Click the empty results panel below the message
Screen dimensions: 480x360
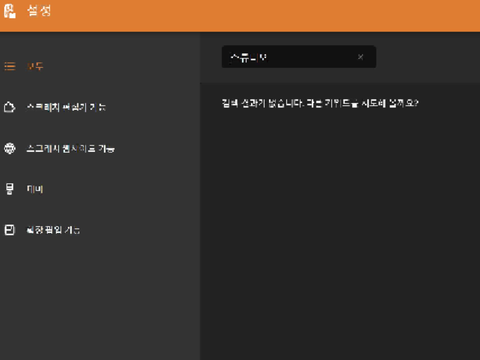[340, 233]
